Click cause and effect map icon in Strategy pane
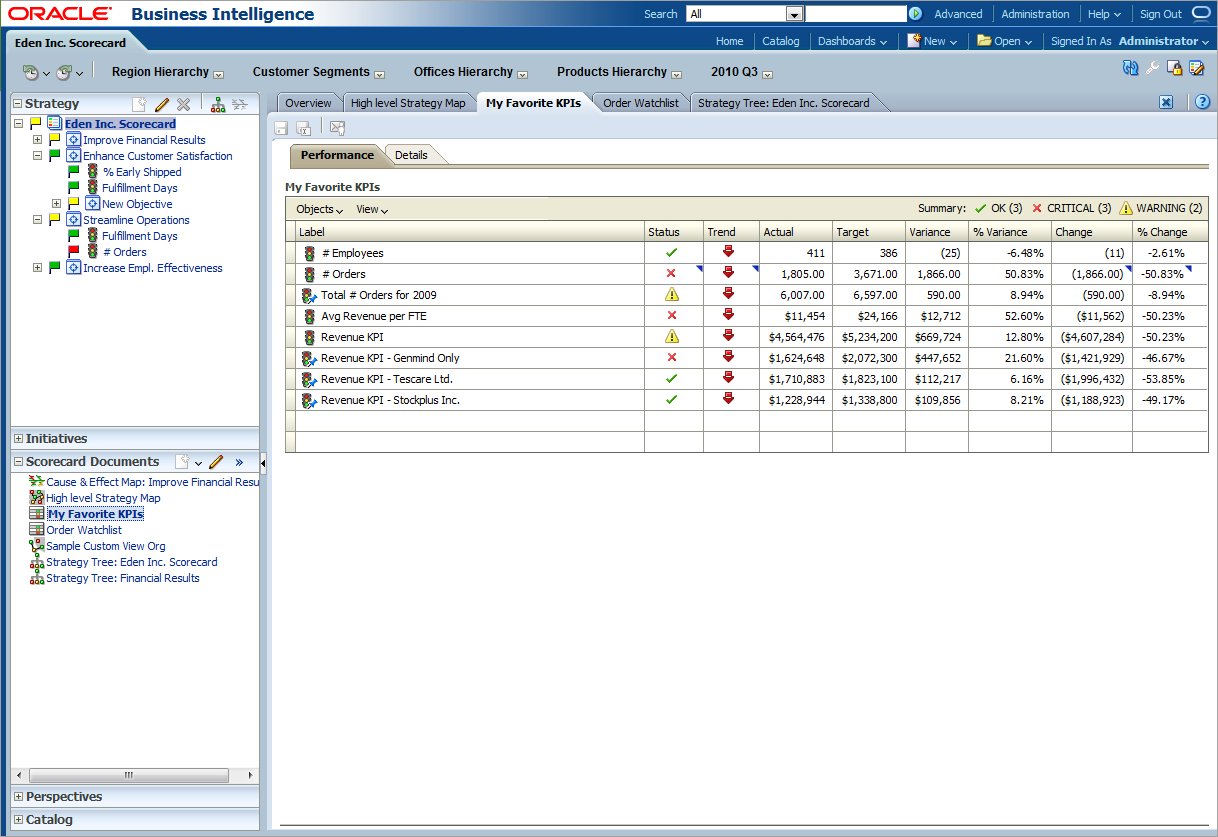Image resolution: width=1218 pixels, height=837 pixels. [239, 104]
